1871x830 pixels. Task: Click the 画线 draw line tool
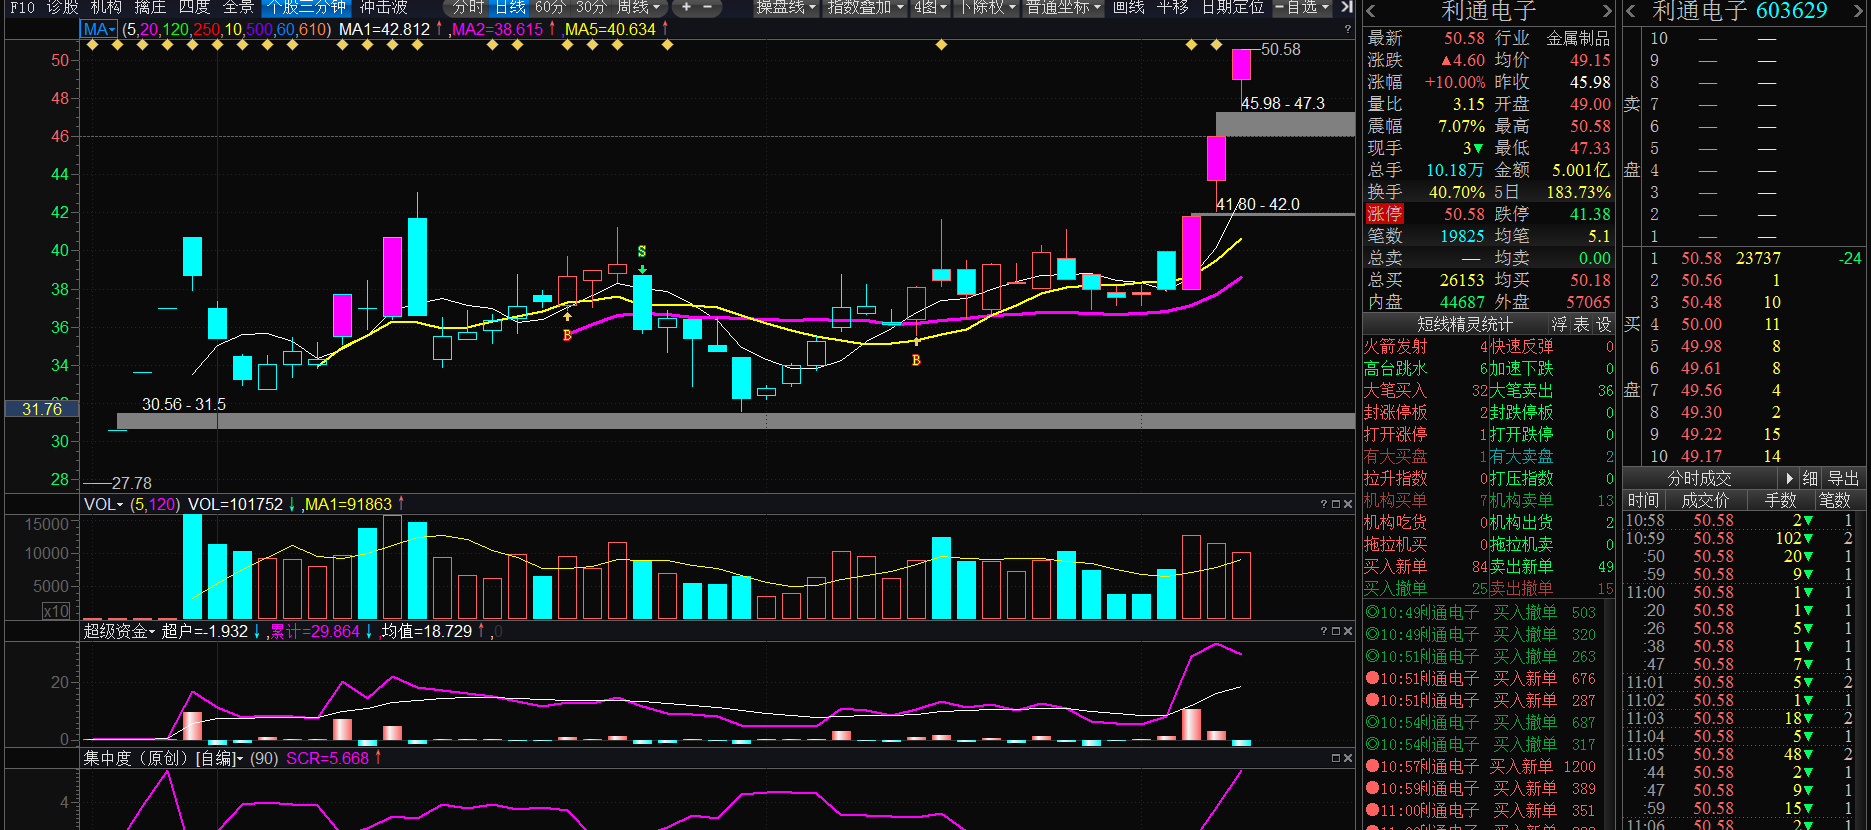(x=1128, y=7)
